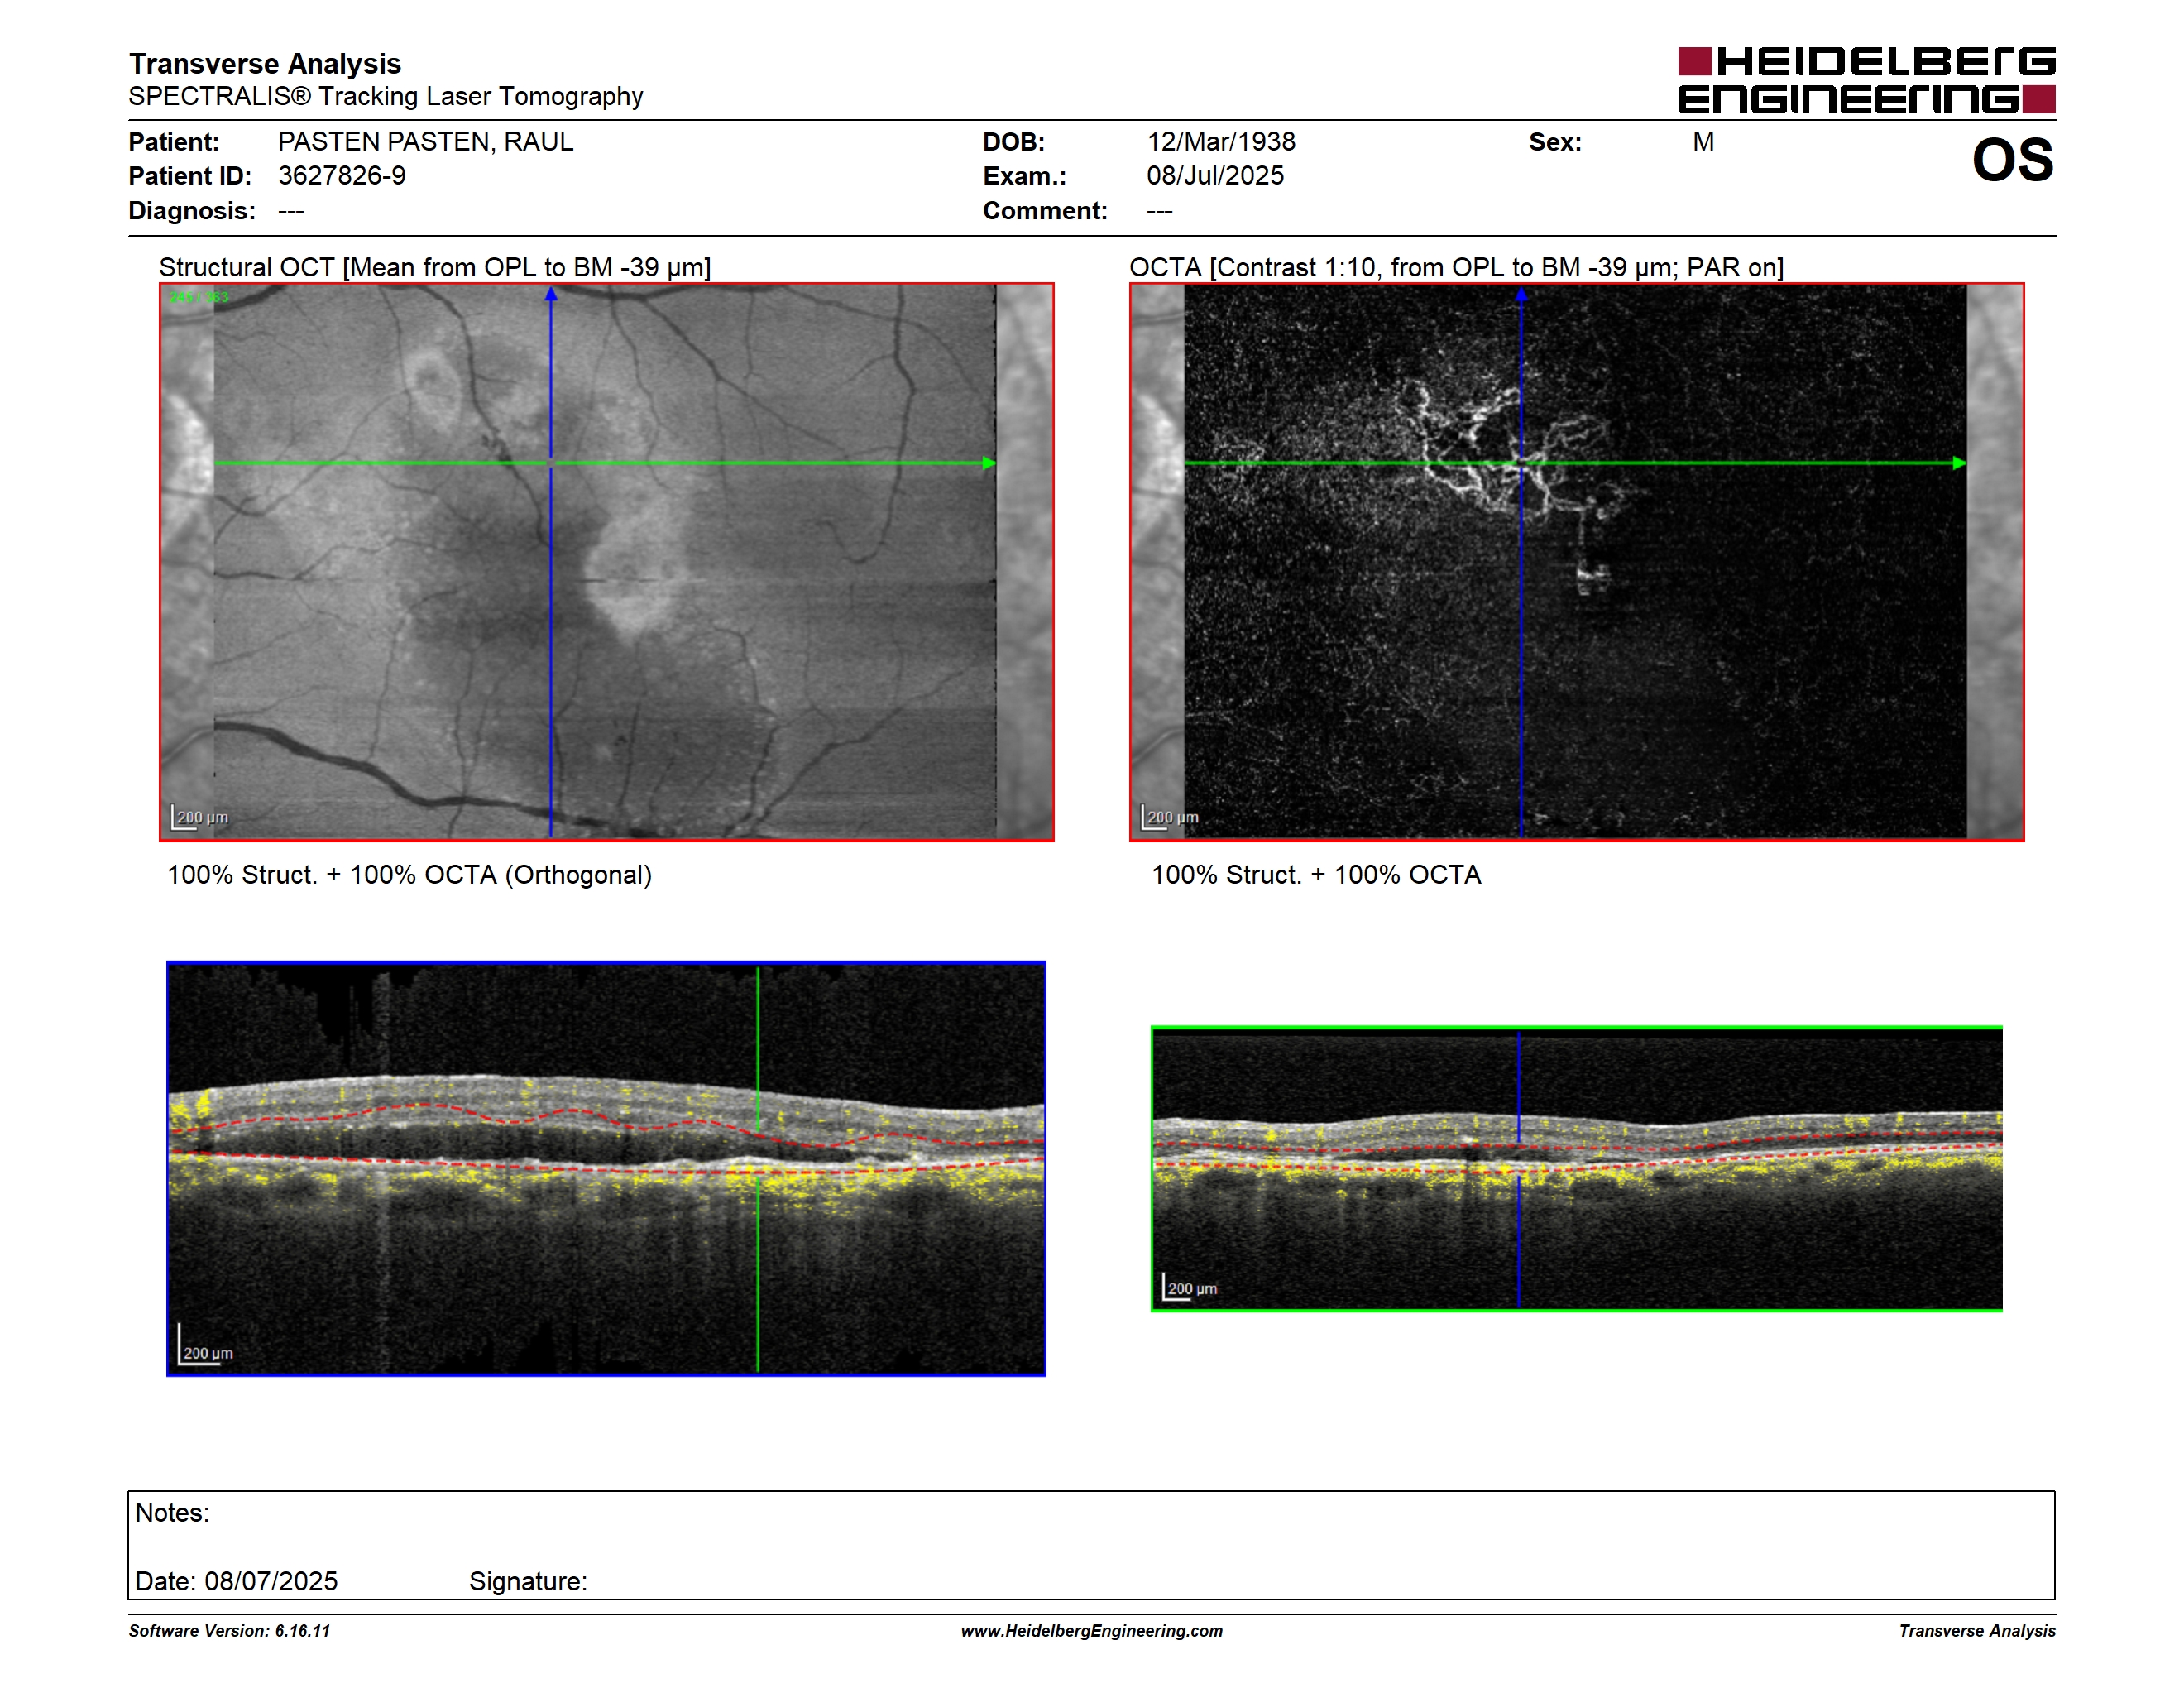
Task: Click the Heidelberg Engineering logo
Action: point(1866,80)
